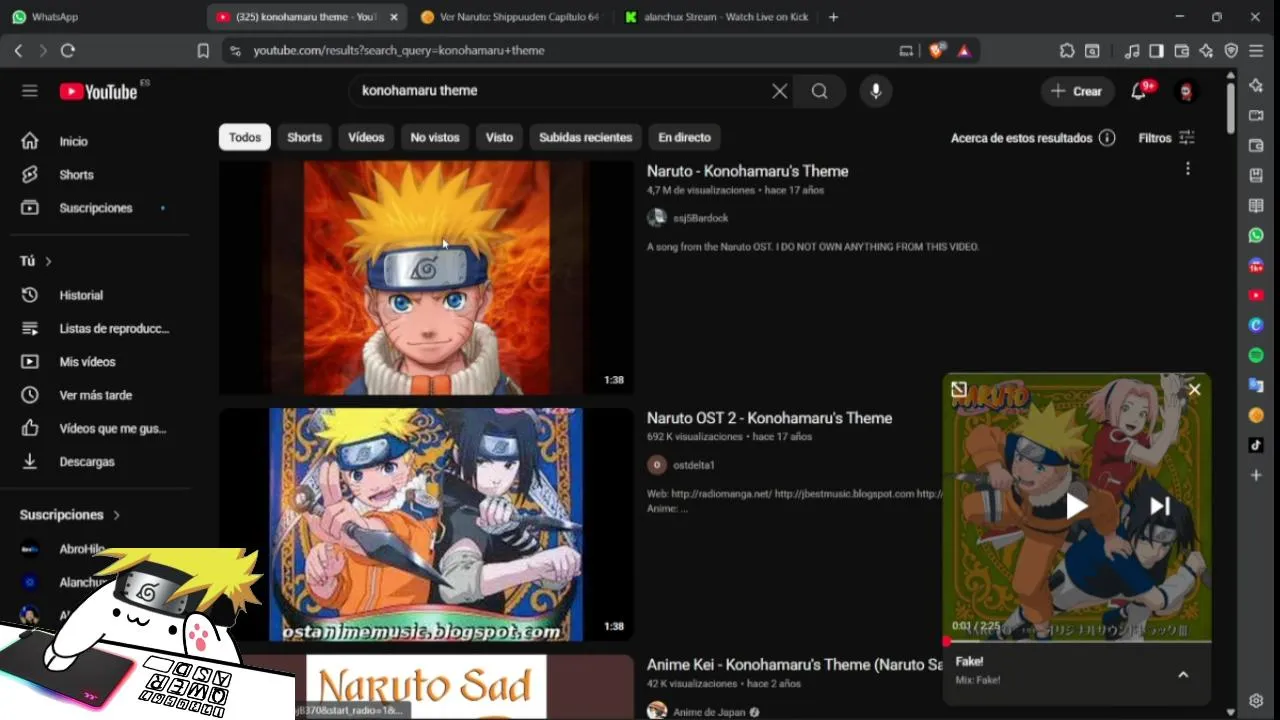Open Shorts in the left sidebar
Viewport: 1280px width, 720px height.
click(x=76, y=174)
